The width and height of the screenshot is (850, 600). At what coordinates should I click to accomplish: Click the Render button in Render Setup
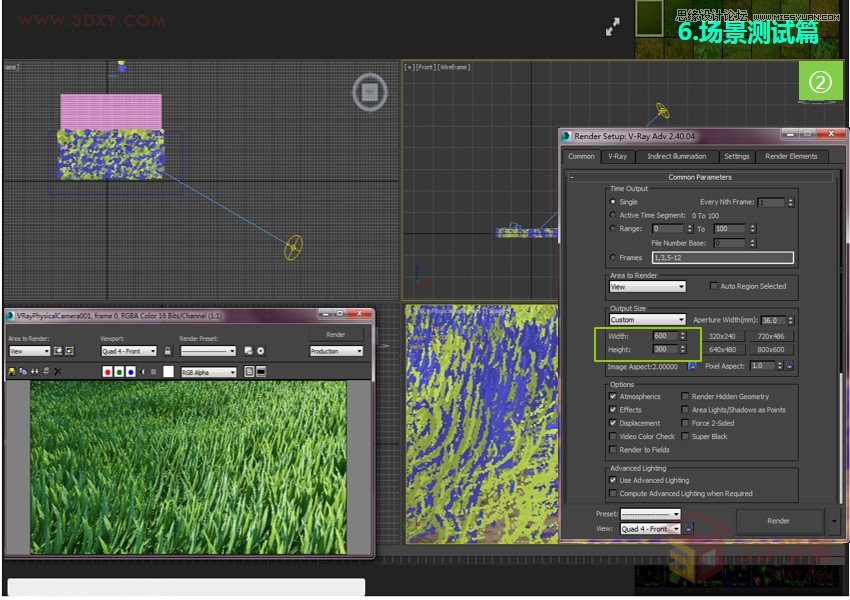[778, 520]
